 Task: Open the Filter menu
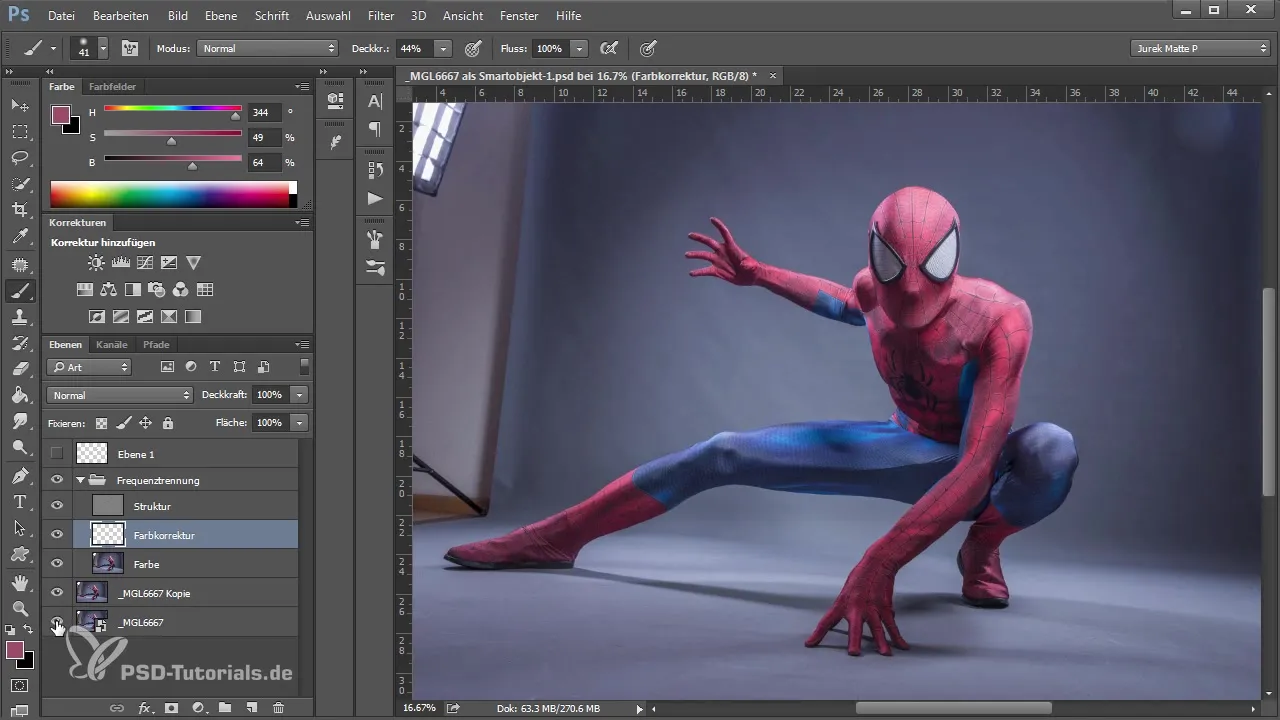[380, 16]
